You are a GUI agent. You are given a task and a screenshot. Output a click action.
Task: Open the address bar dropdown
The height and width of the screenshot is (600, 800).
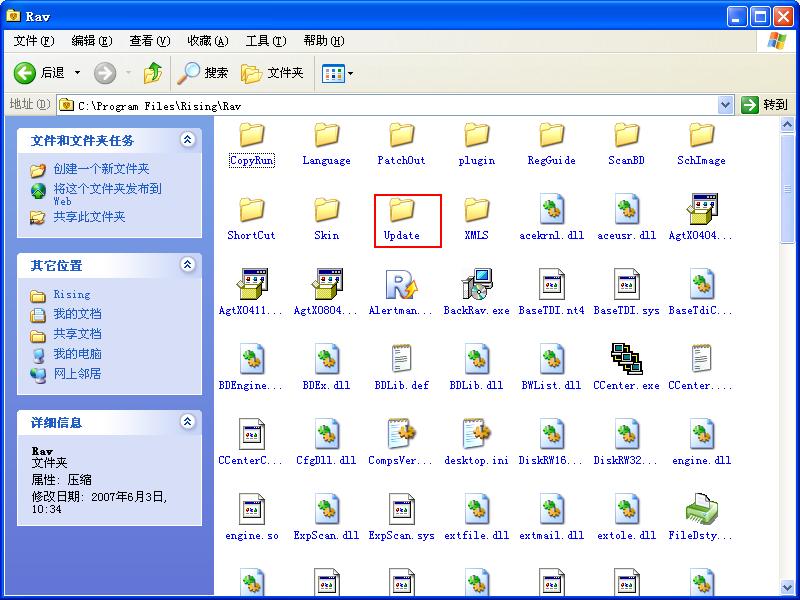pyautogui.click(x=725, y=105)
